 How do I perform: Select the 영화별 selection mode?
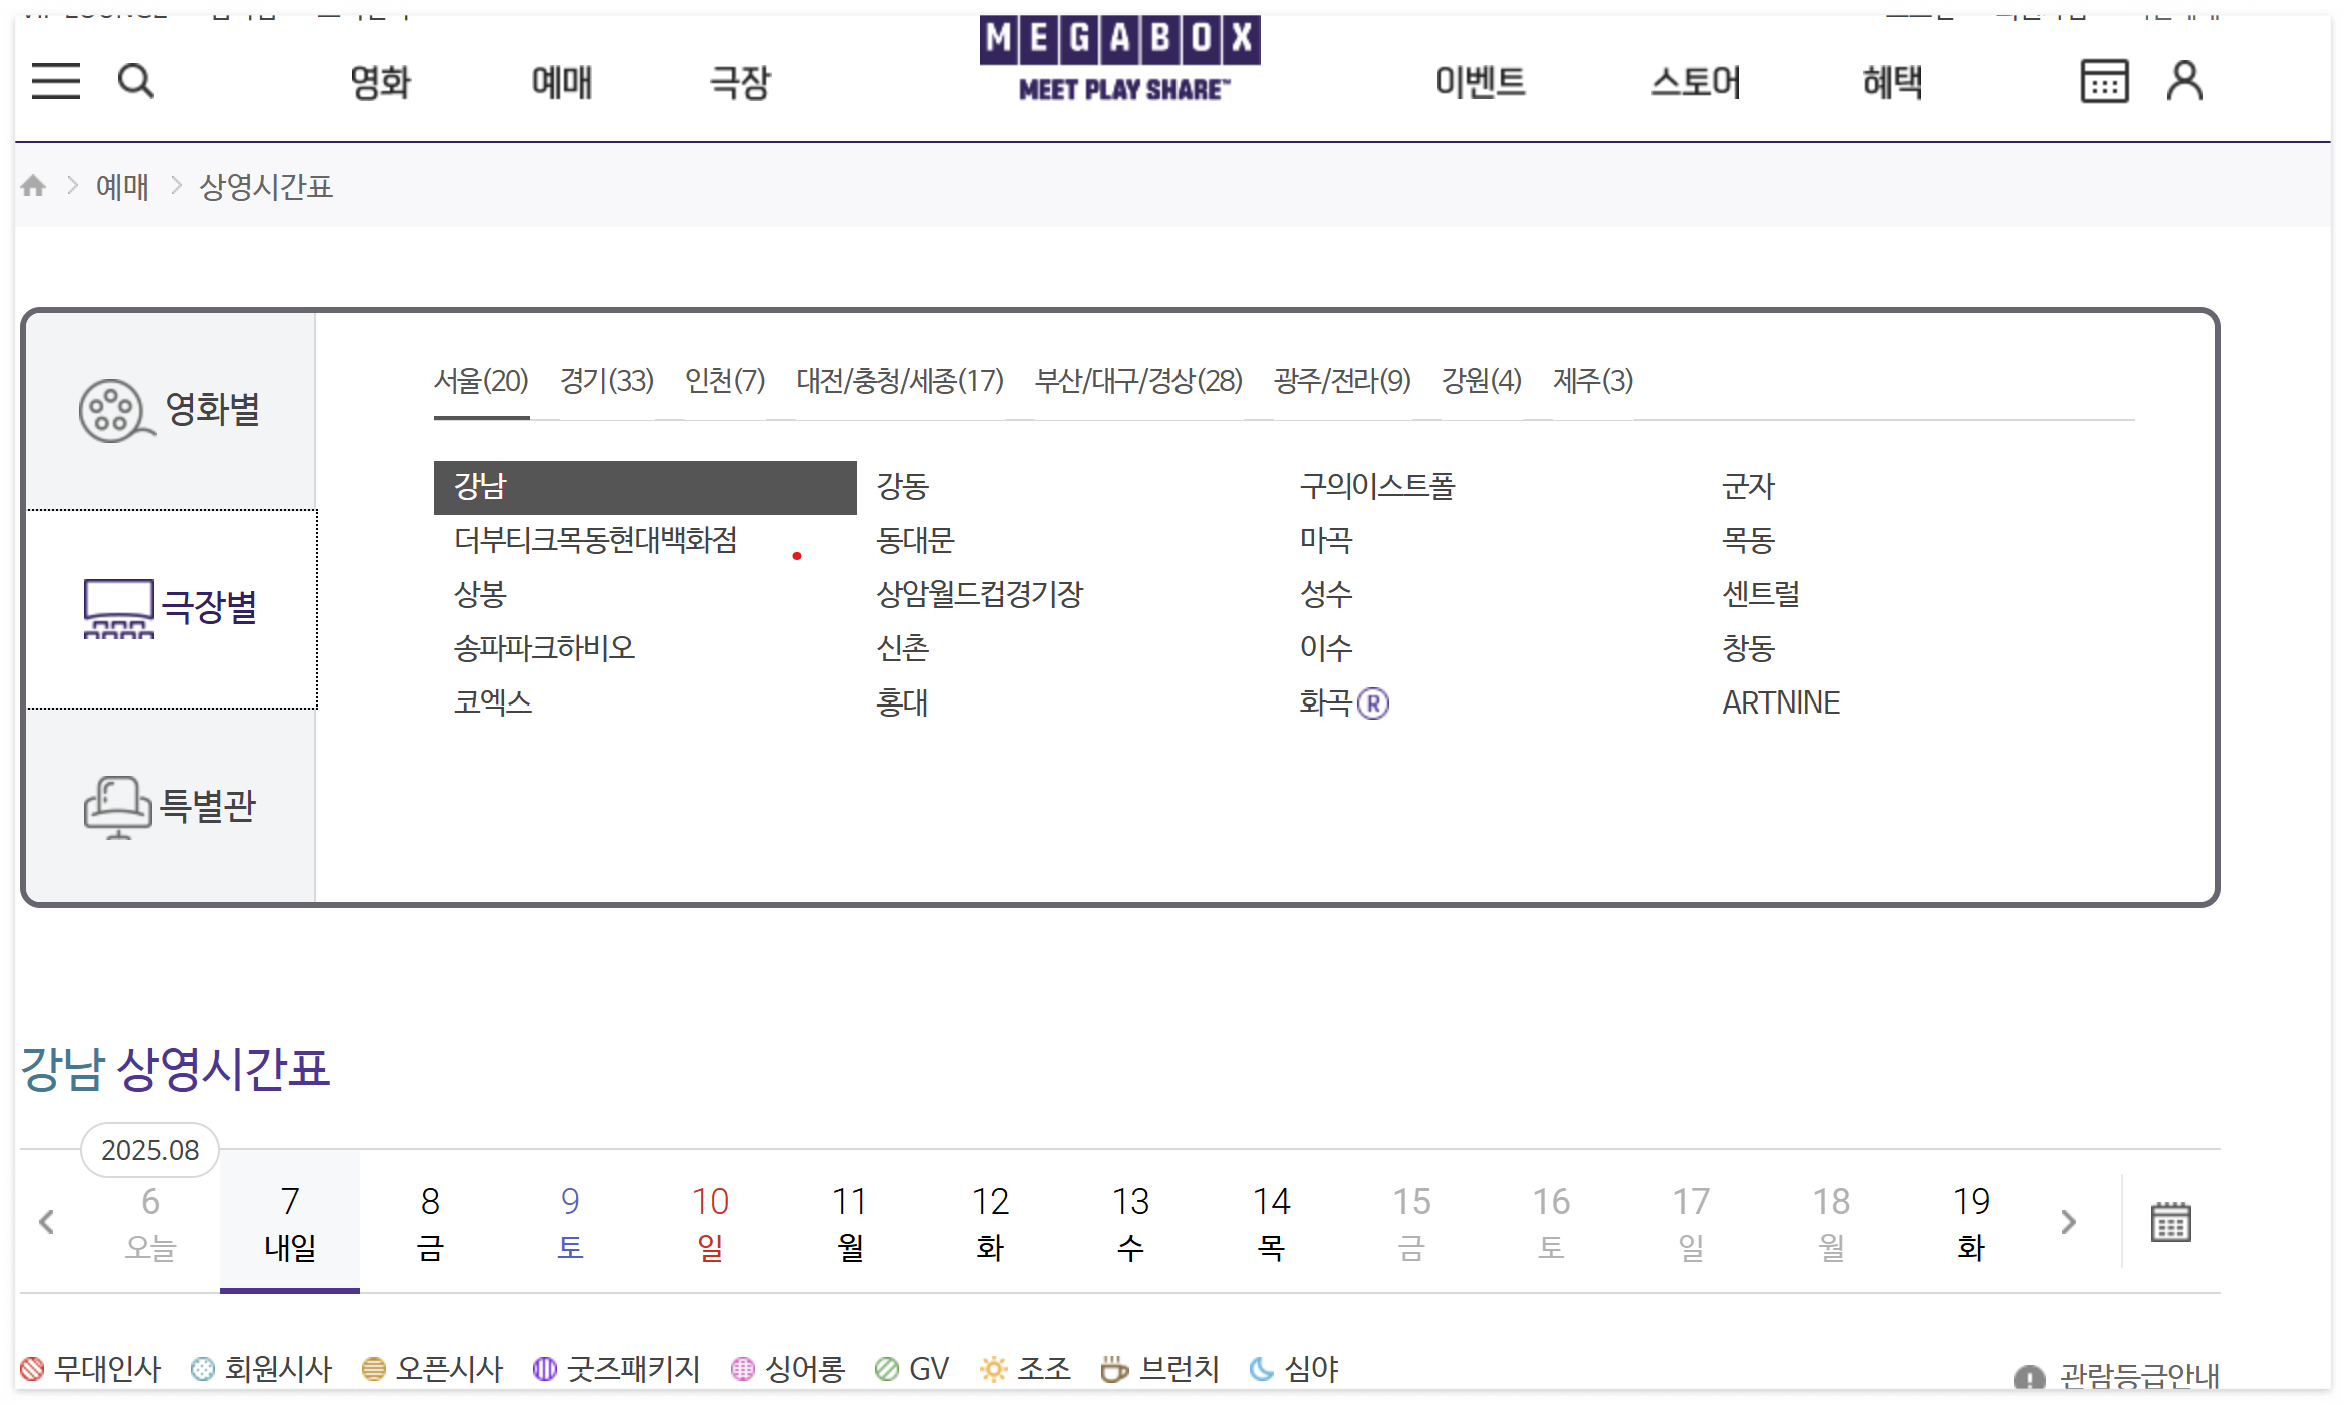(170, 410)
